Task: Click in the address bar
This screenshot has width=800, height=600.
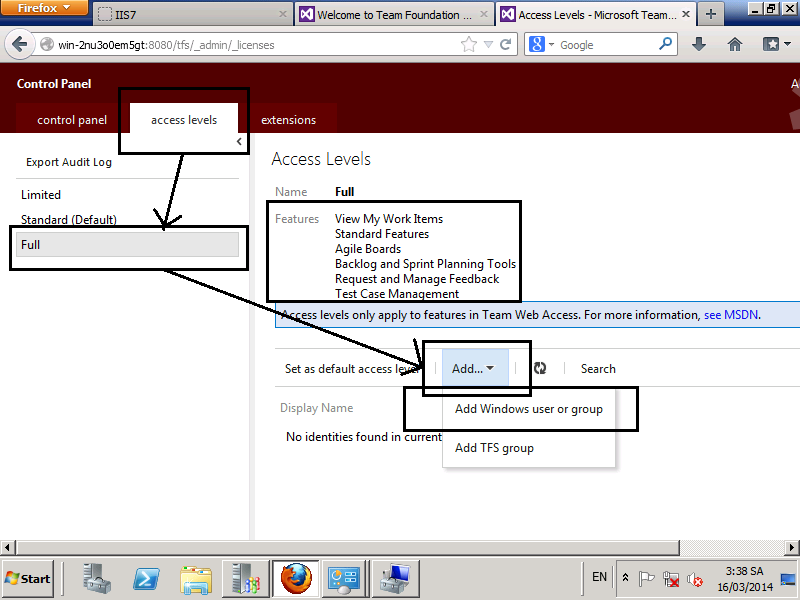Action: [x=255, y=45]
